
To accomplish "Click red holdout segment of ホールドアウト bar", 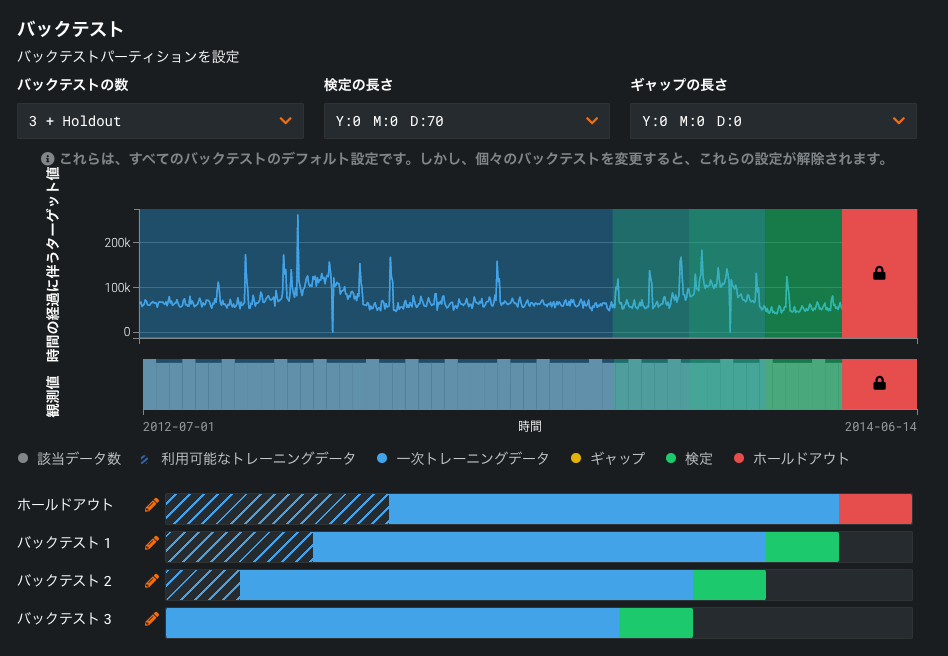I will [875, 509].
